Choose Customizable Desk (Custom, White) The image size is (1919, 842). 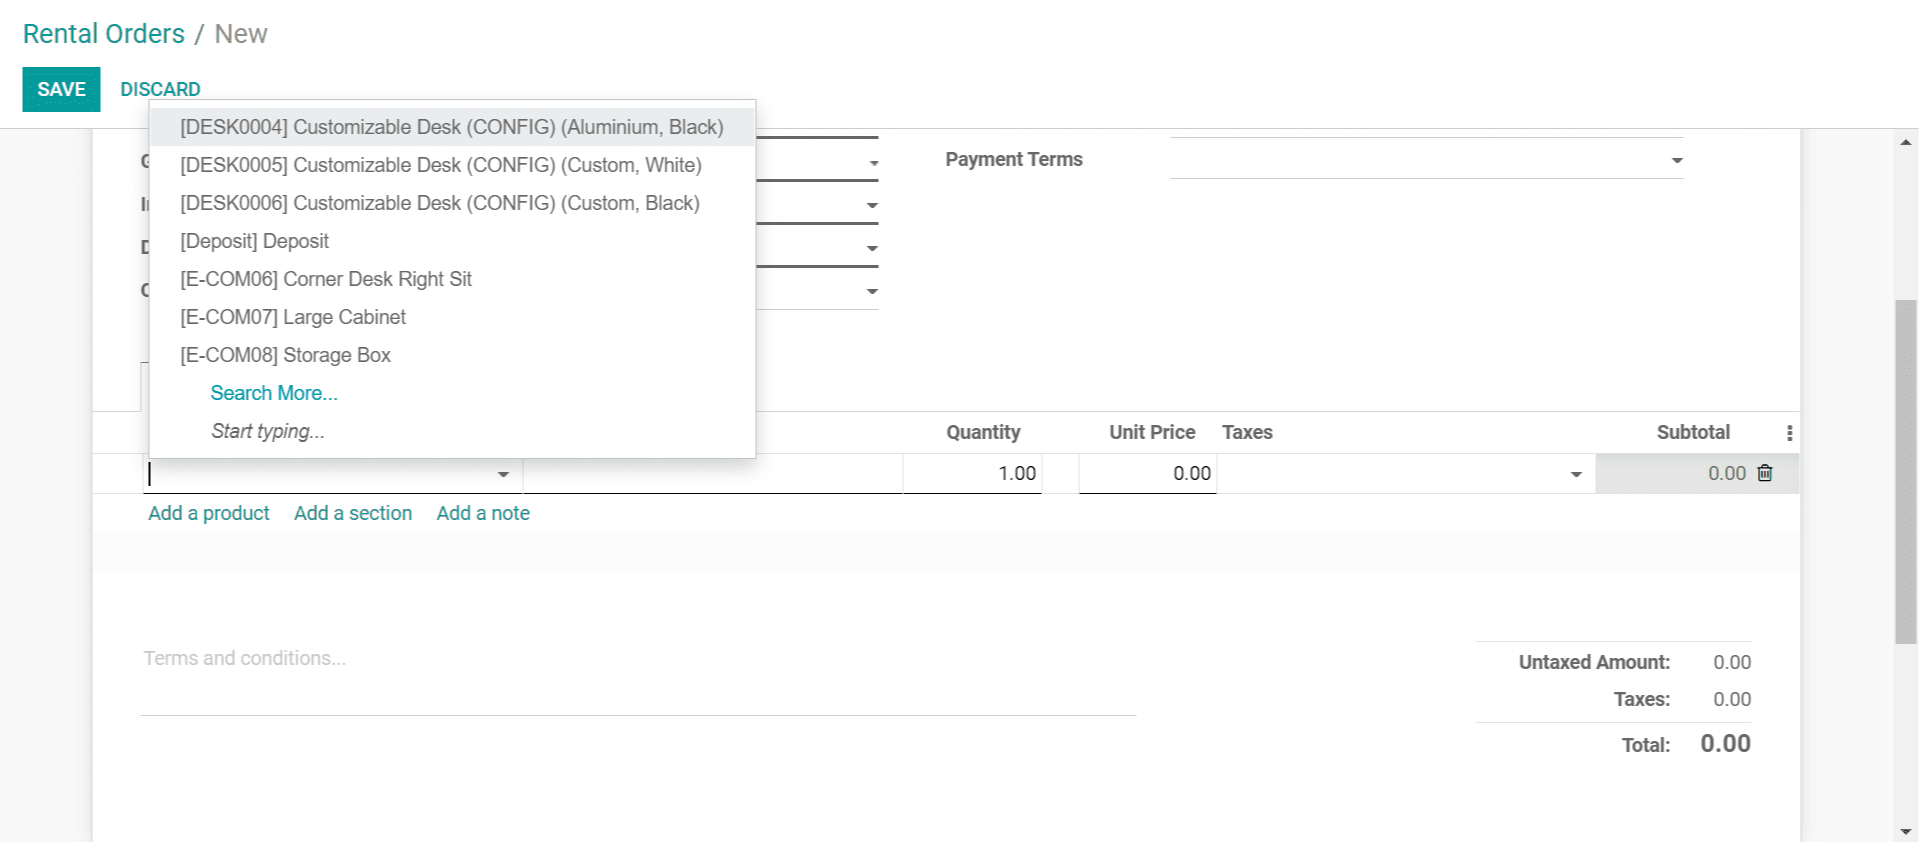(440, 165)
